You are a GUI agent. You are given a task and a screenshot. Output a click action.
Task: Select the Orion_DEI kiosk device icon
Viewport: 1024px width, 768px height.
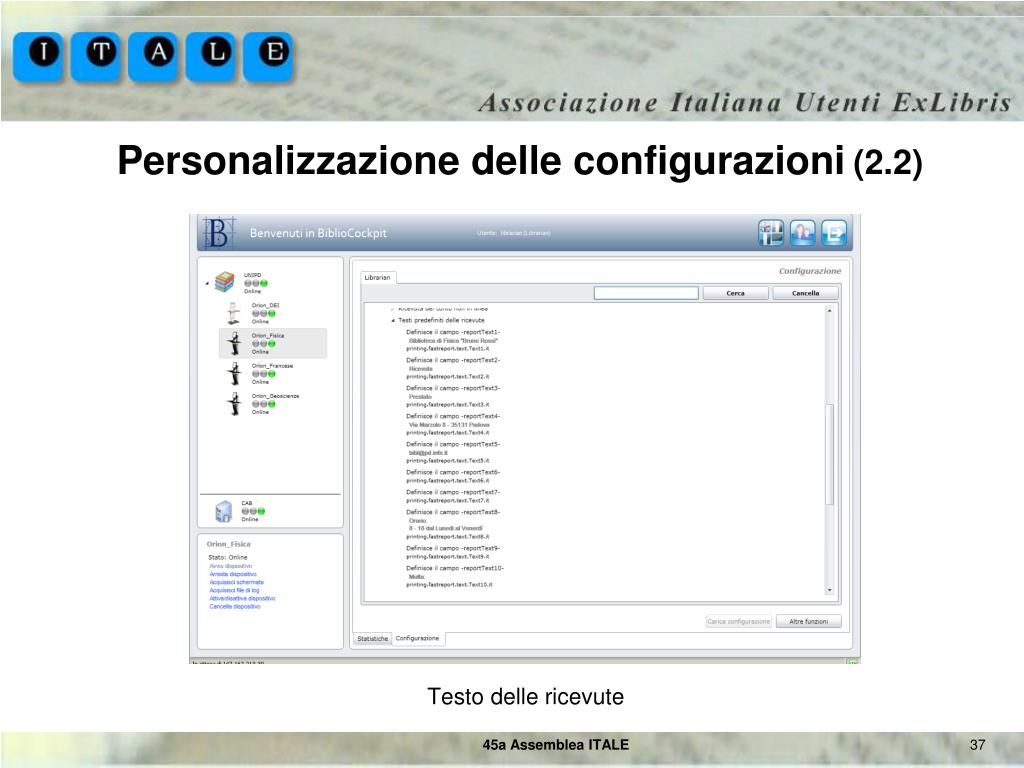tap(233, 313)
